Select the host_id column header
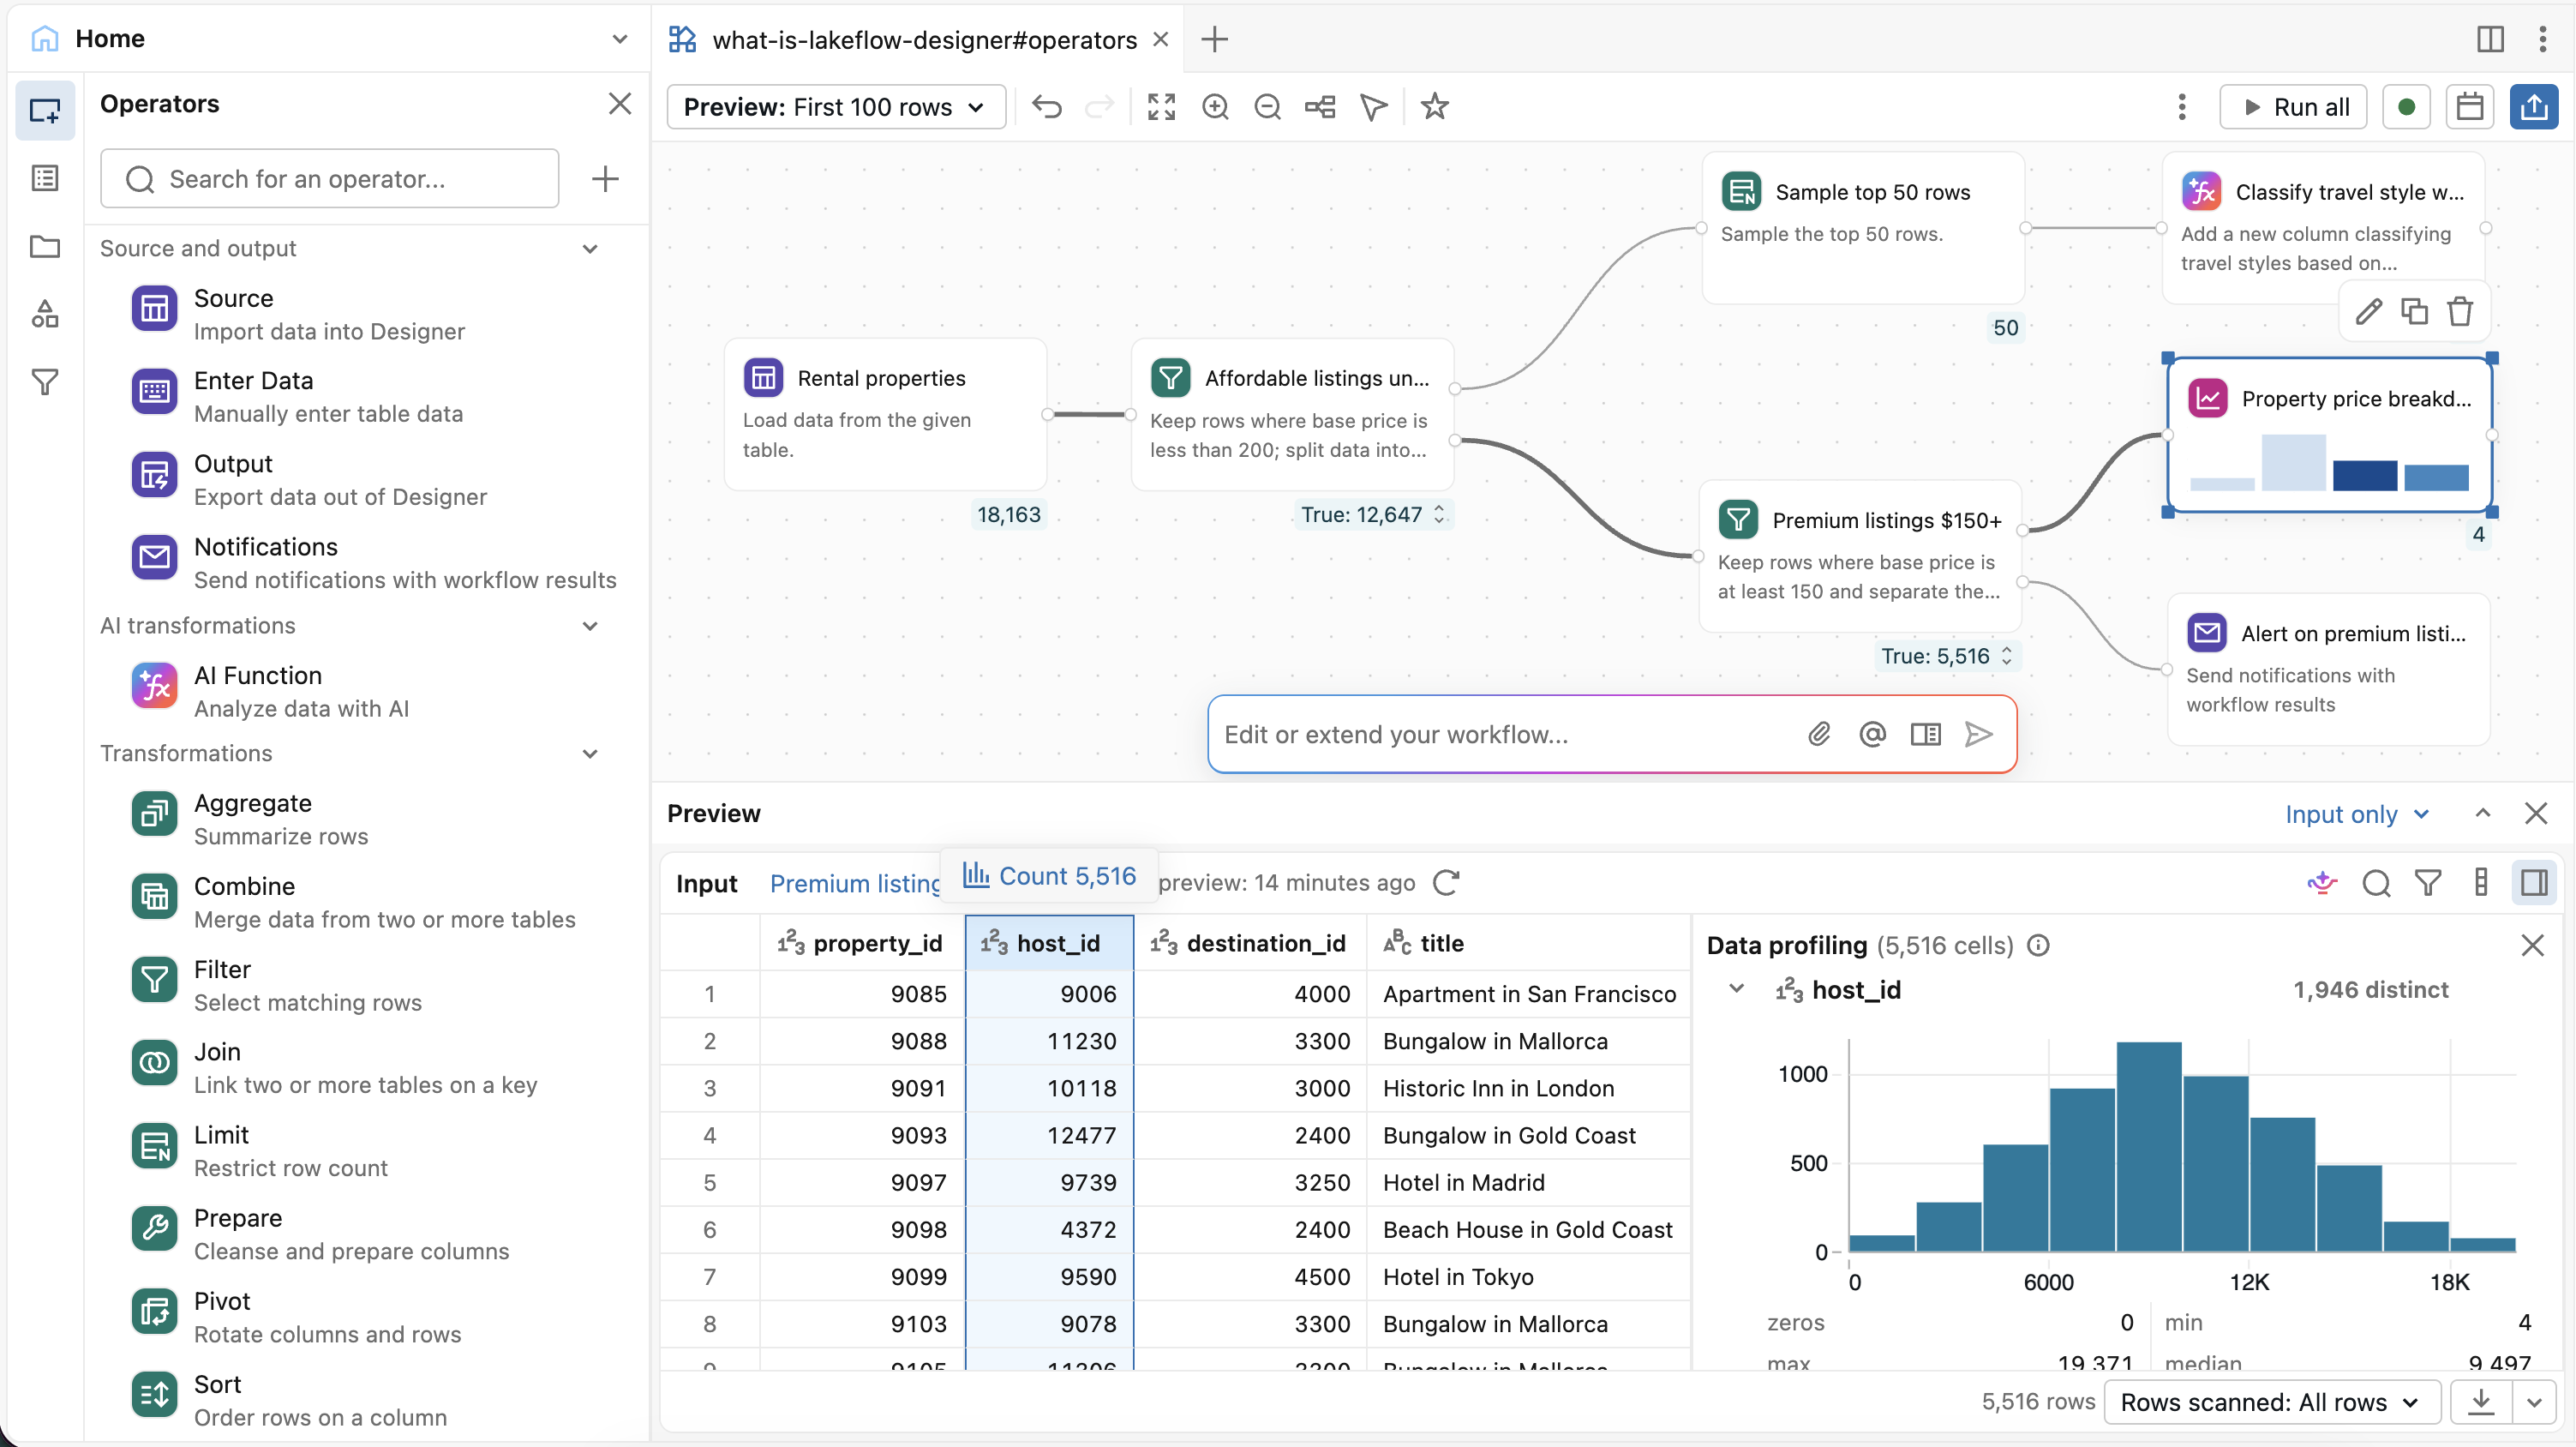Image resolution: width=2576 pixels, height=1447 pixels. pos(1049,943)
